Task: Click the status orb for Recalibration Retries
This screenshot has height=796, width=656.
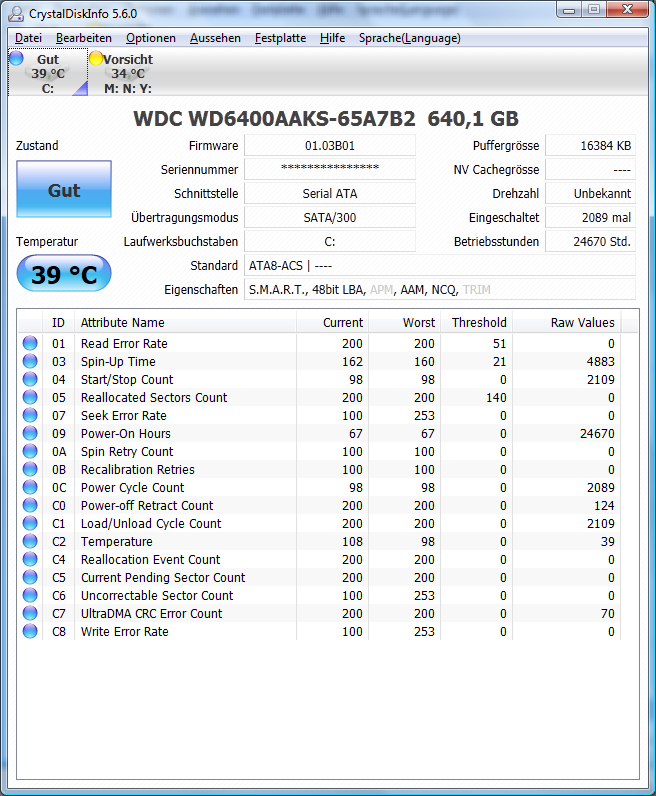Action: [x=30, y=469]
